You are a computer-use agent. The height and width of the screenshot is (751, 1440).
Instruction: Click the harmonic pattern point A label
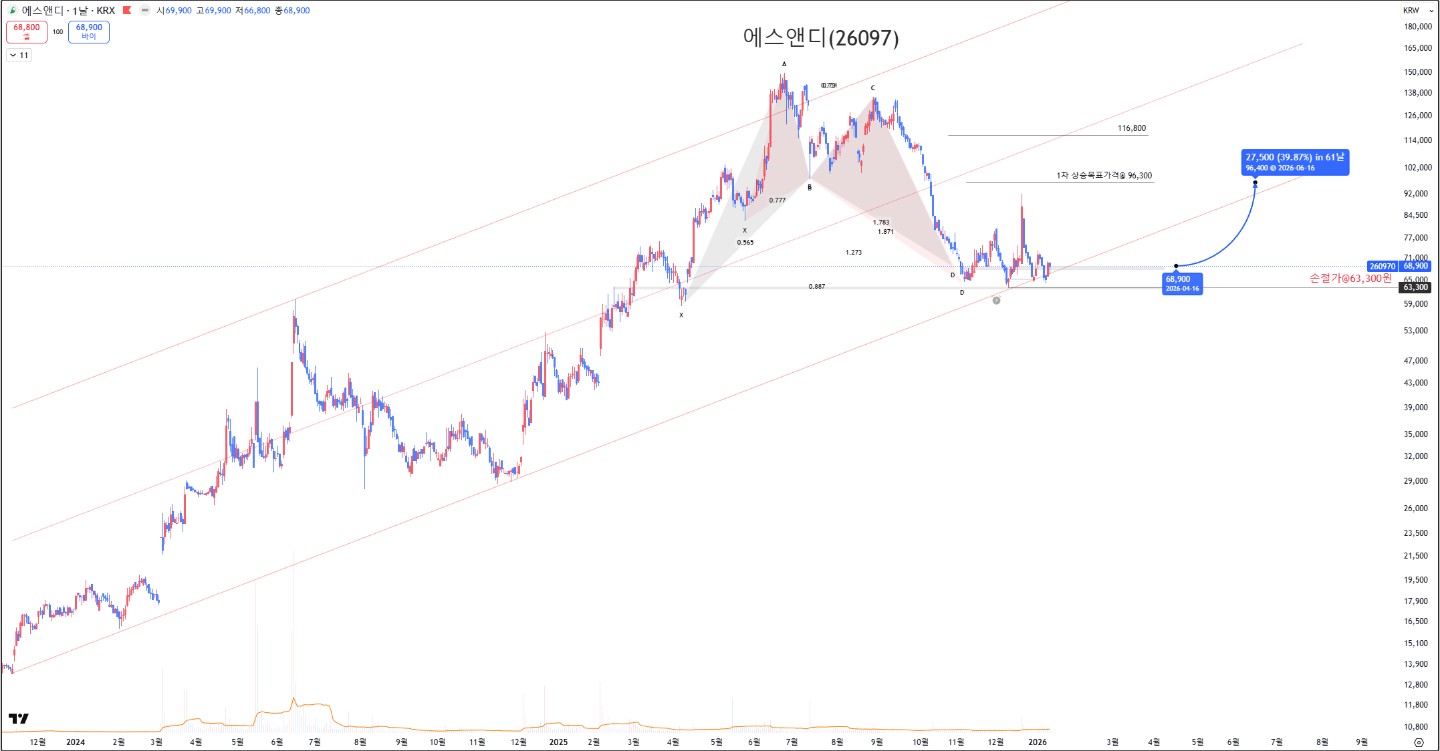pos(784,64)
